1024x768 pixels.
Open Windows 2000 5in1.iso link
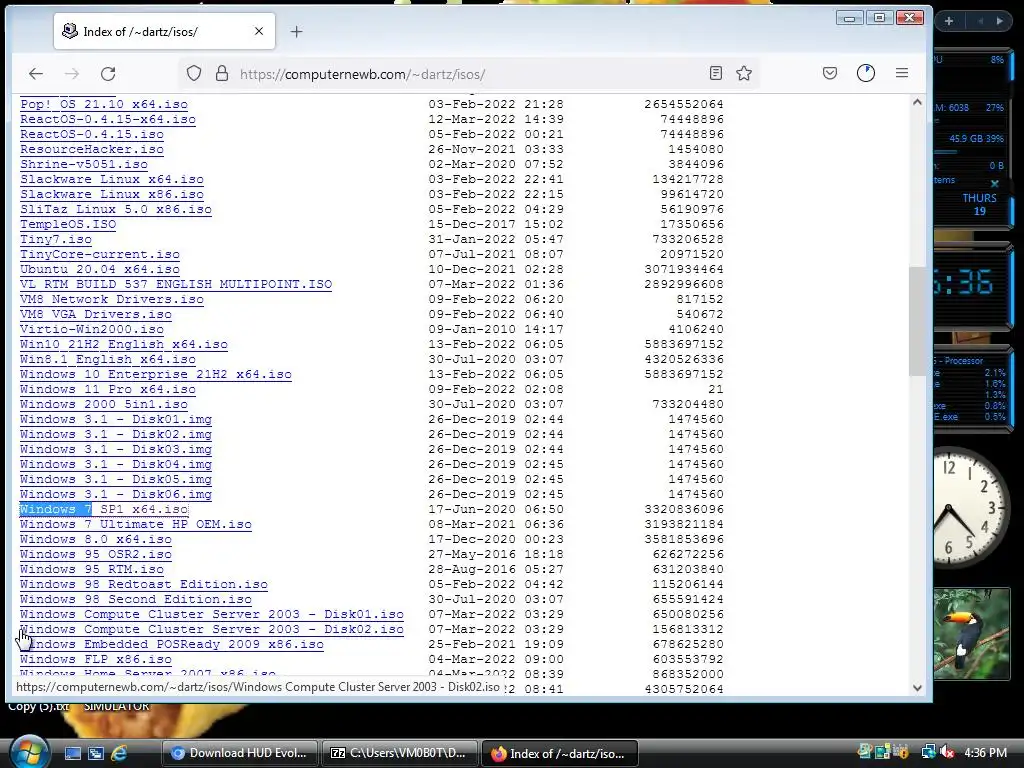104,405
